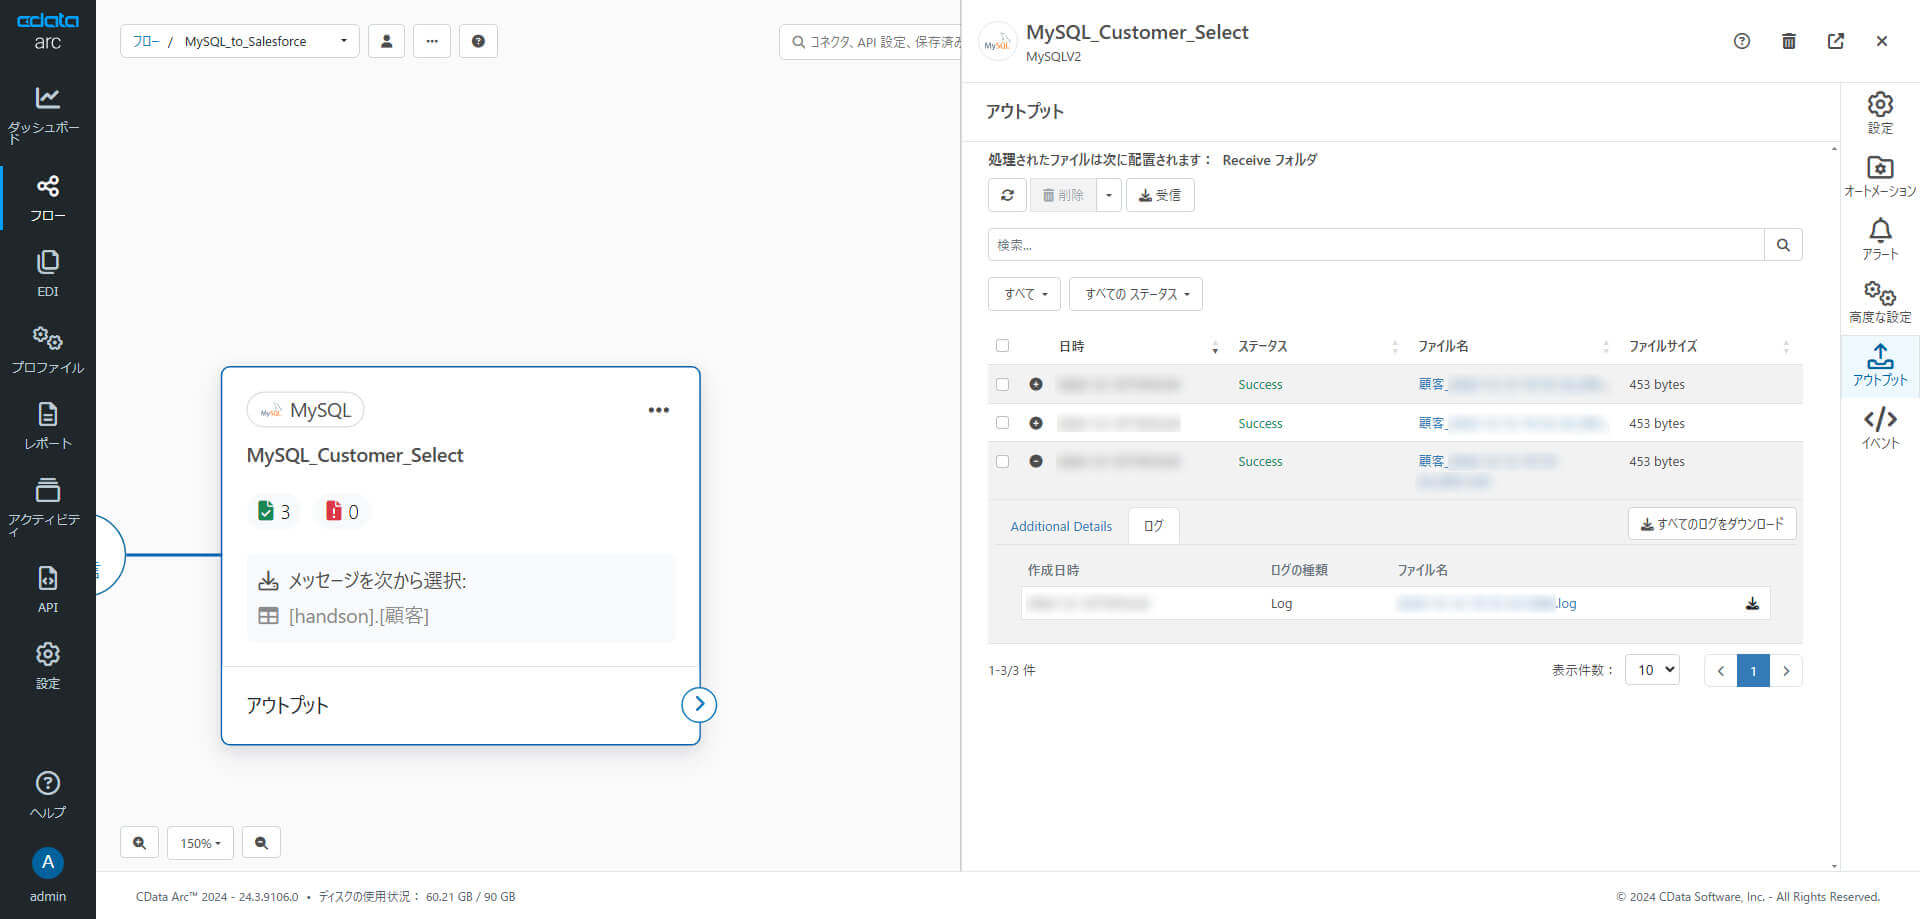Click the flow toolbar question mark icon
Viewport: 1920px width, 919px height.
click(478, 41)
